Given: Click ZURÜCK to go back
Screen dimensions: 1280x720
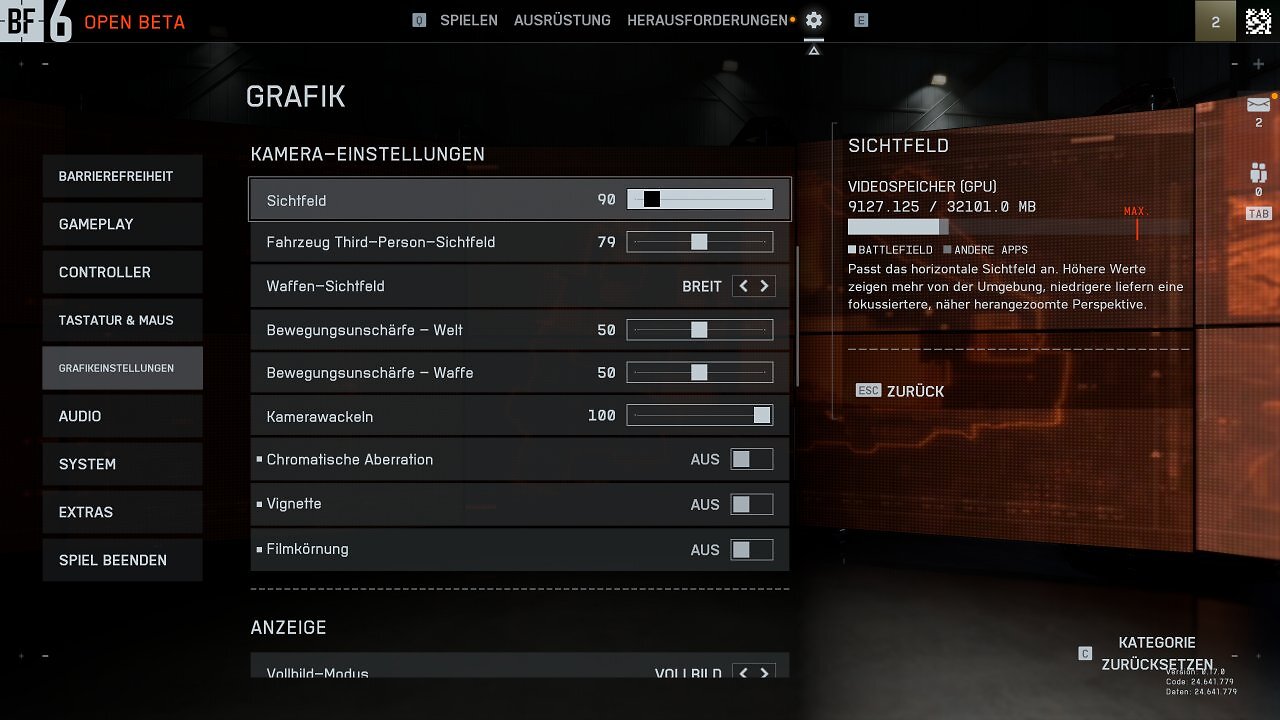Looking at the screenshot, I should (x=915, y=391).
